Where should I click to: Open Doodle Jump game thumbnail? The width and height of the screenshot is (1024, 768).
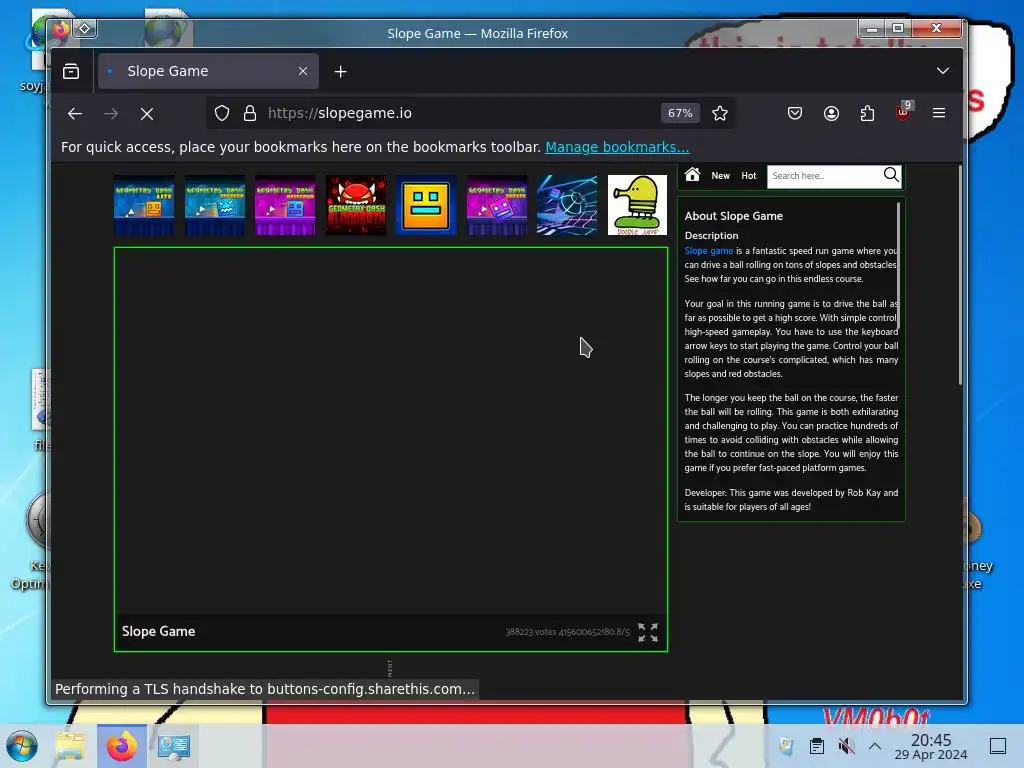click(637, 205)
